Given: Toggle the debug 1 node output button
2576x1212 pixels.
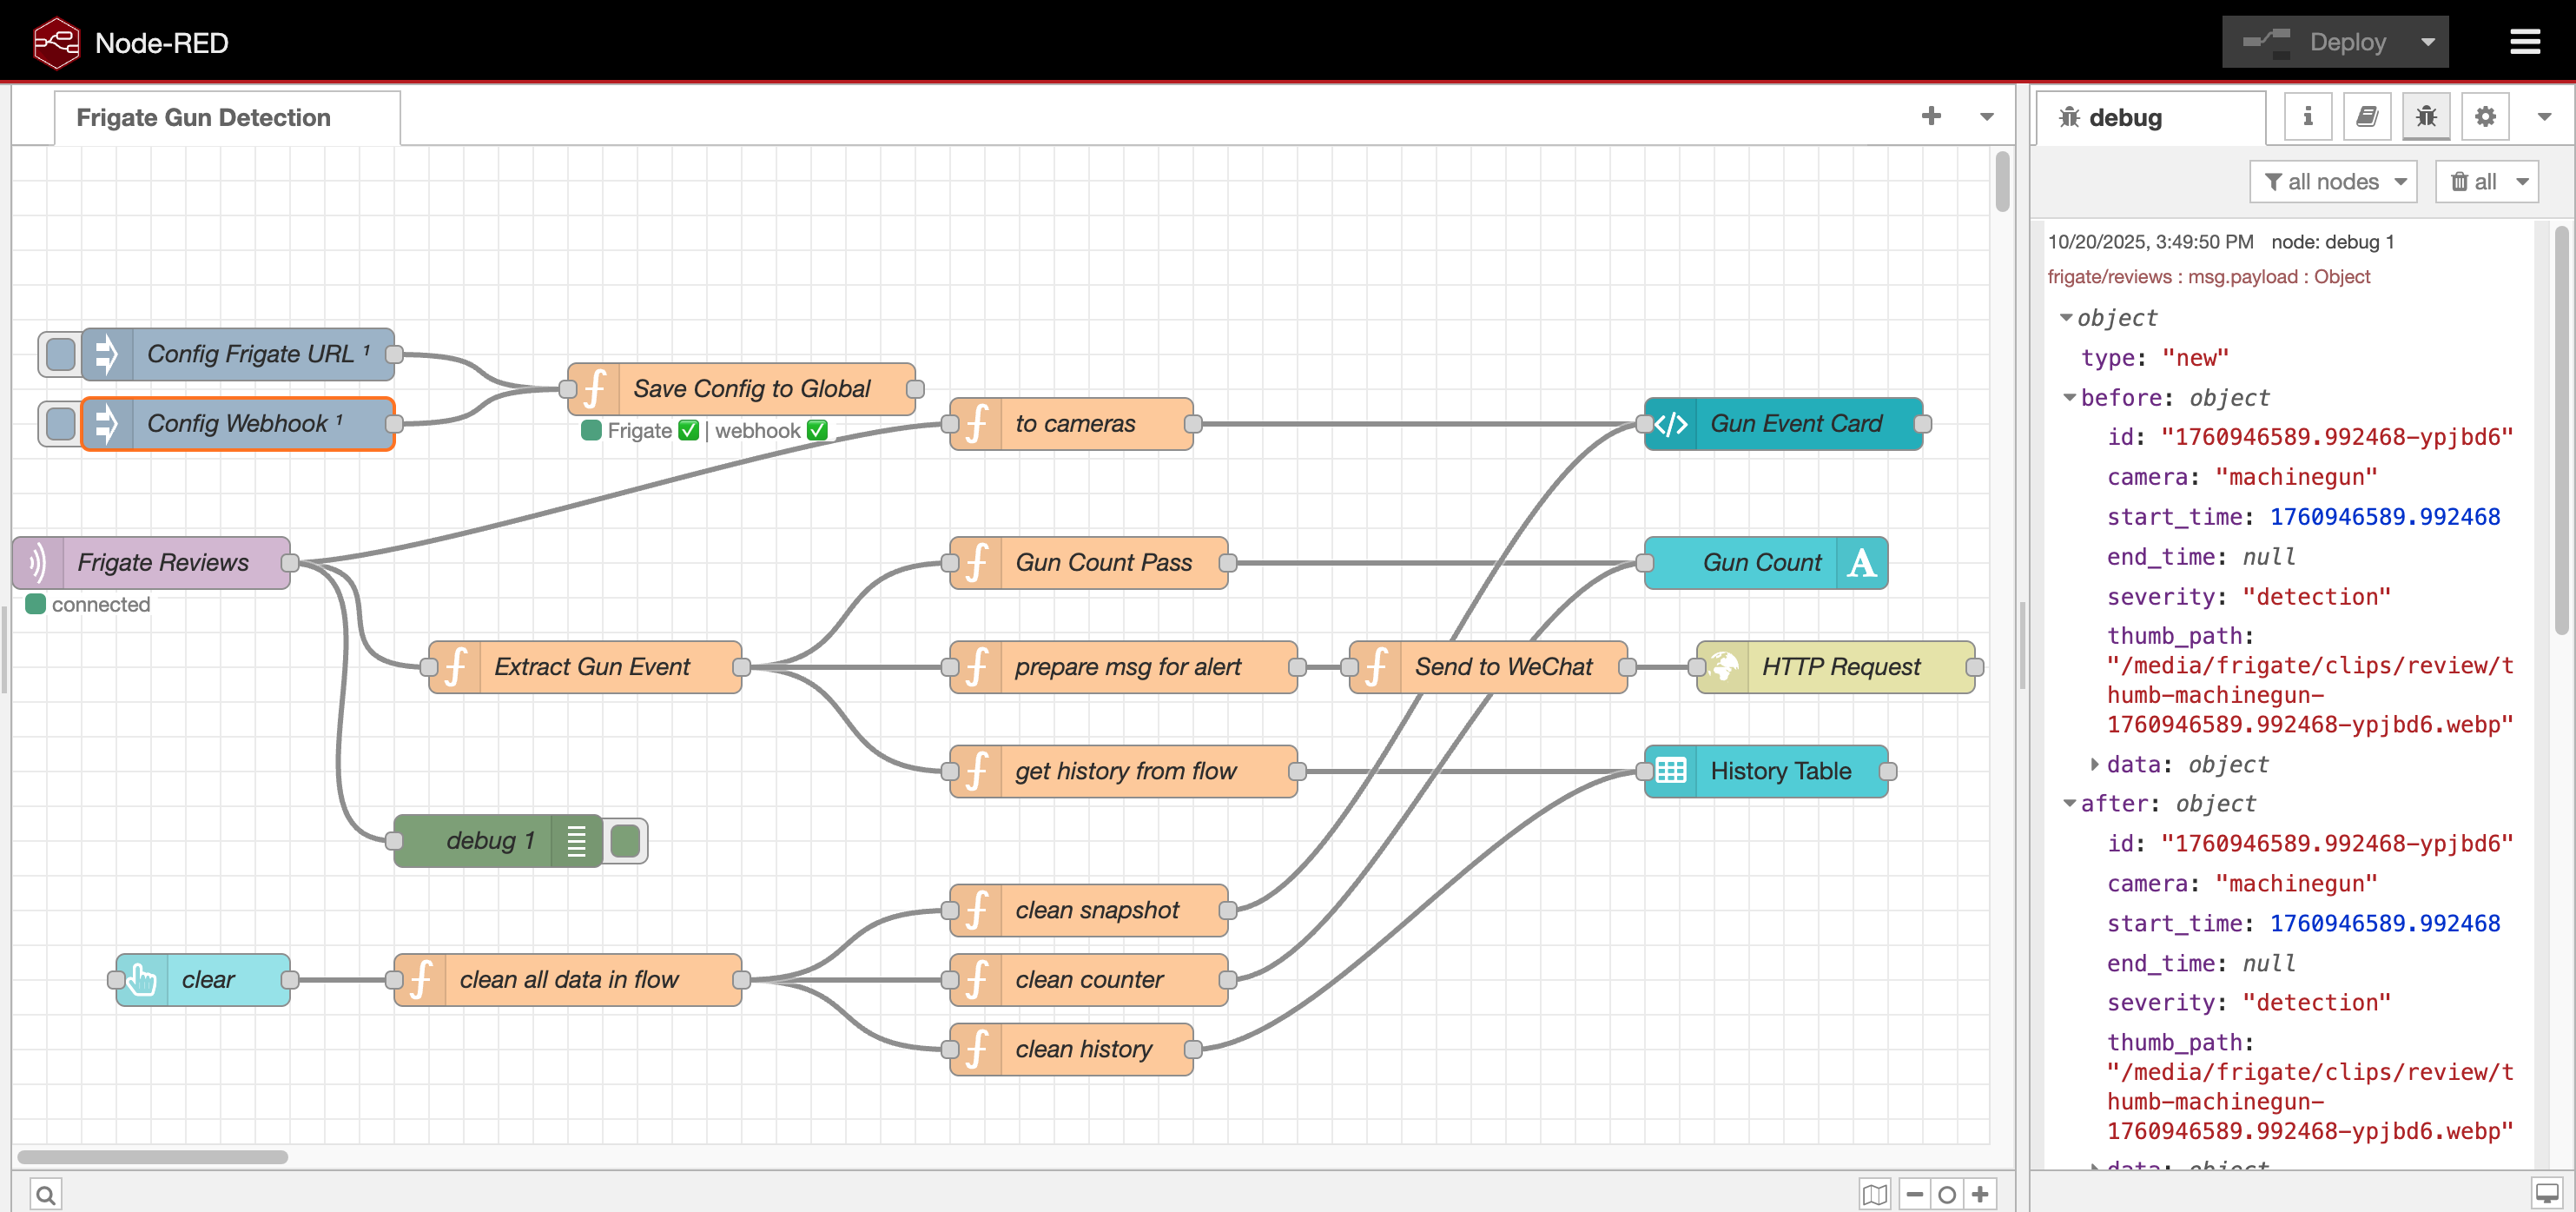Looking at the screenshot, I should point(626,841).
